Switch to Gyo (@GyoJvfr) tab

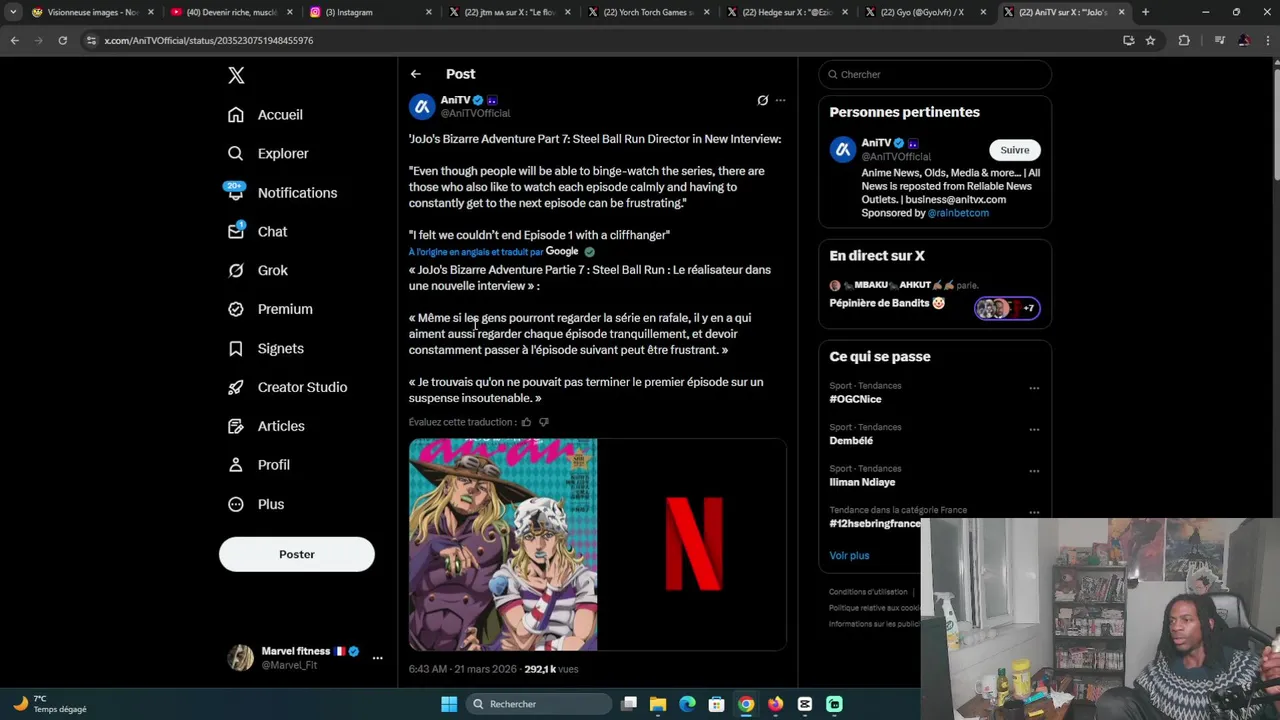925,12
